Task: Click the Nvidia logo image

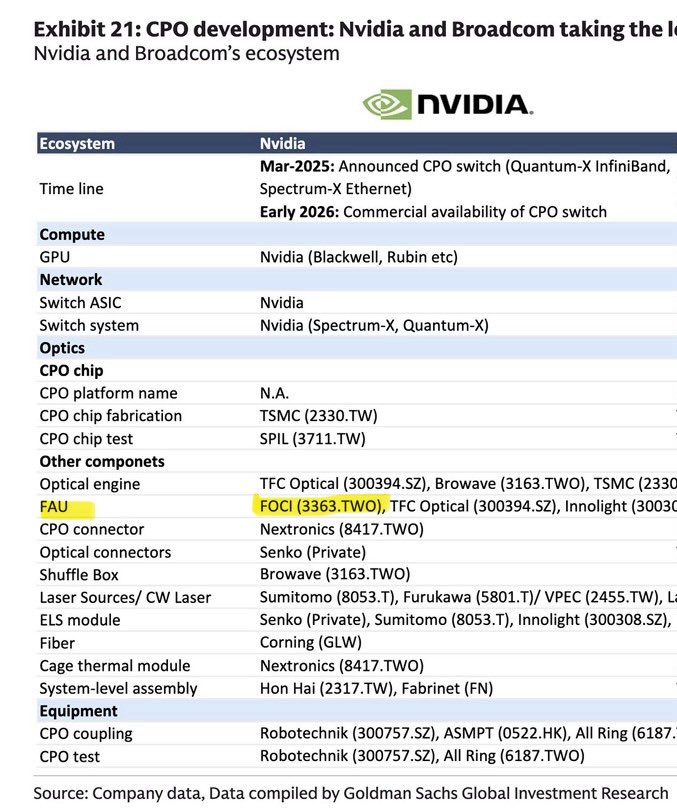Action: pos(448,104)
